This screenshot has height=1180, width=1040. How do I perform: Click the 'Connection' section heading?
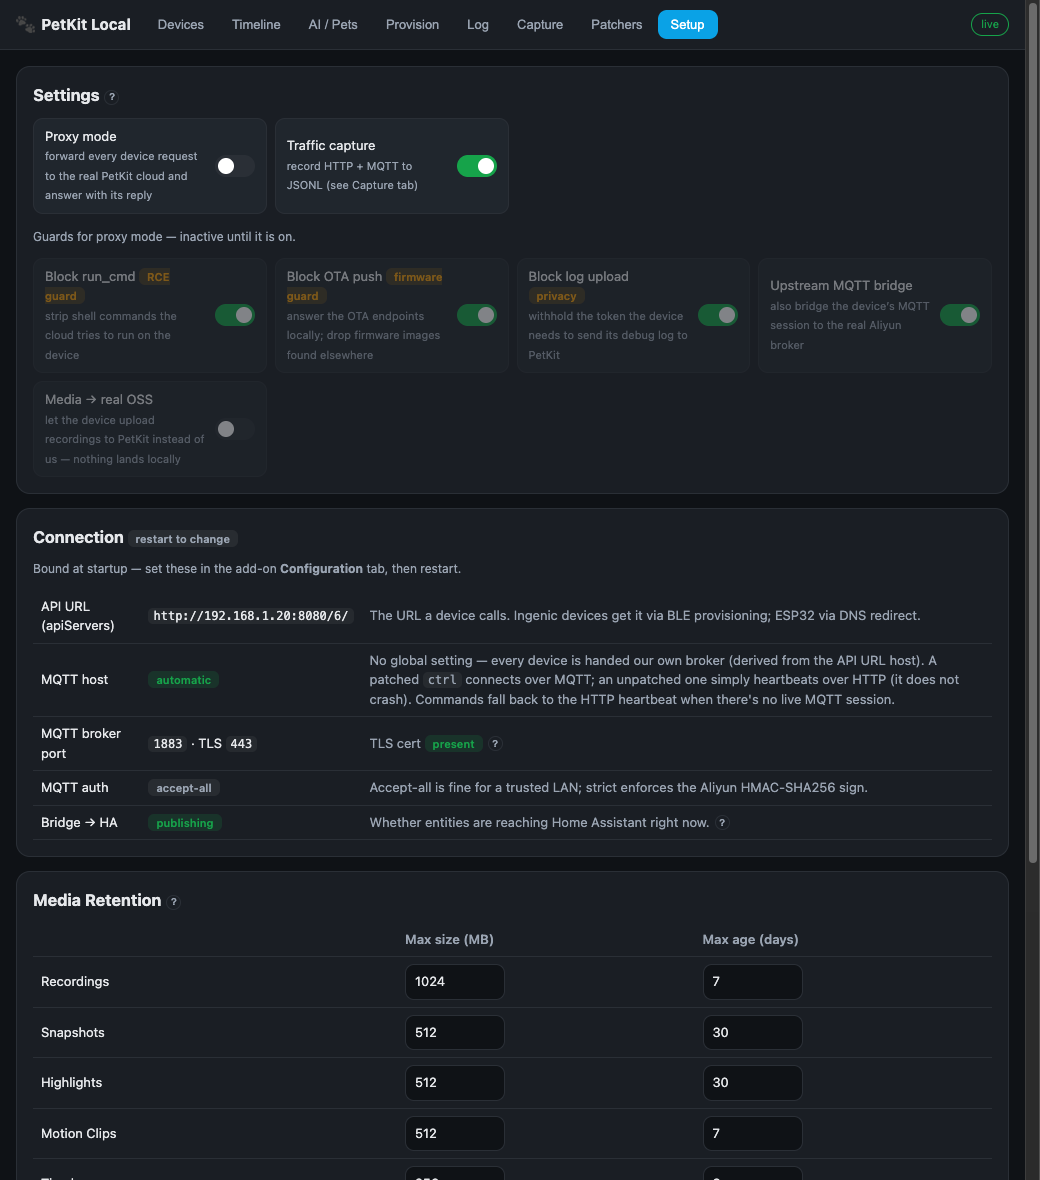tap(78, 537)
